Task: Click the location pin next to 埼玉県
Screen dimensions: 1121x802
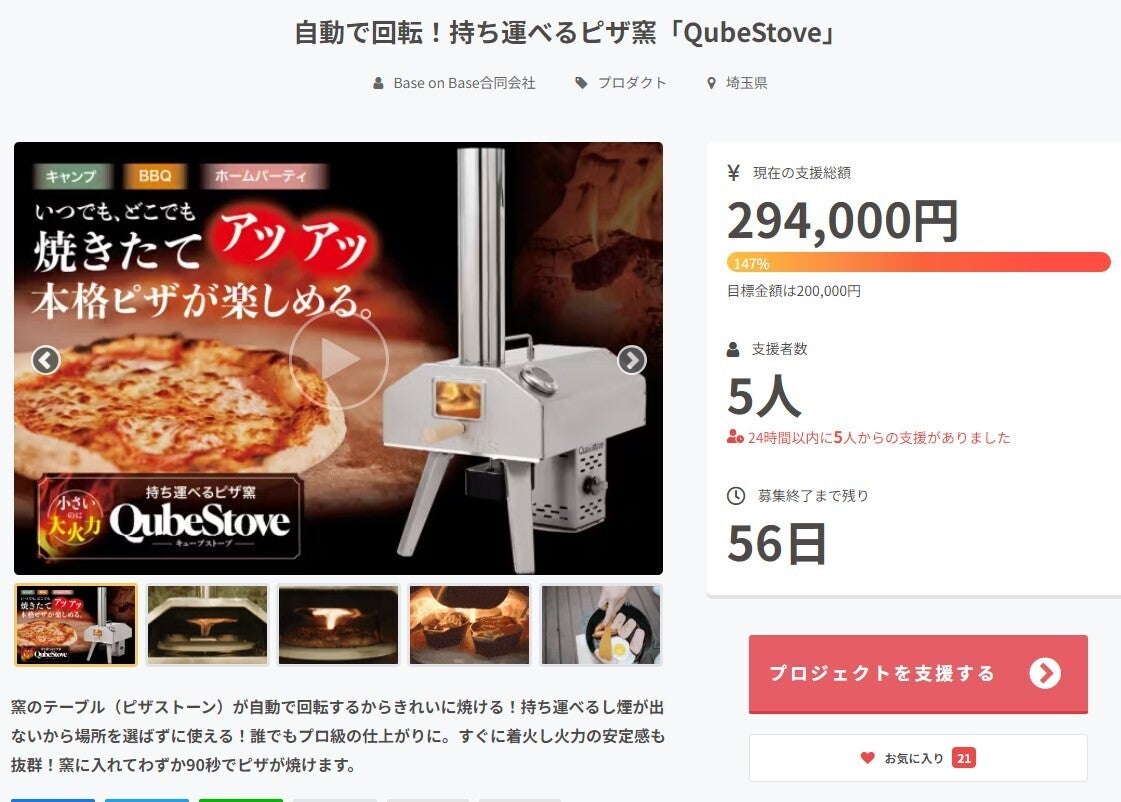Action: 711,83
